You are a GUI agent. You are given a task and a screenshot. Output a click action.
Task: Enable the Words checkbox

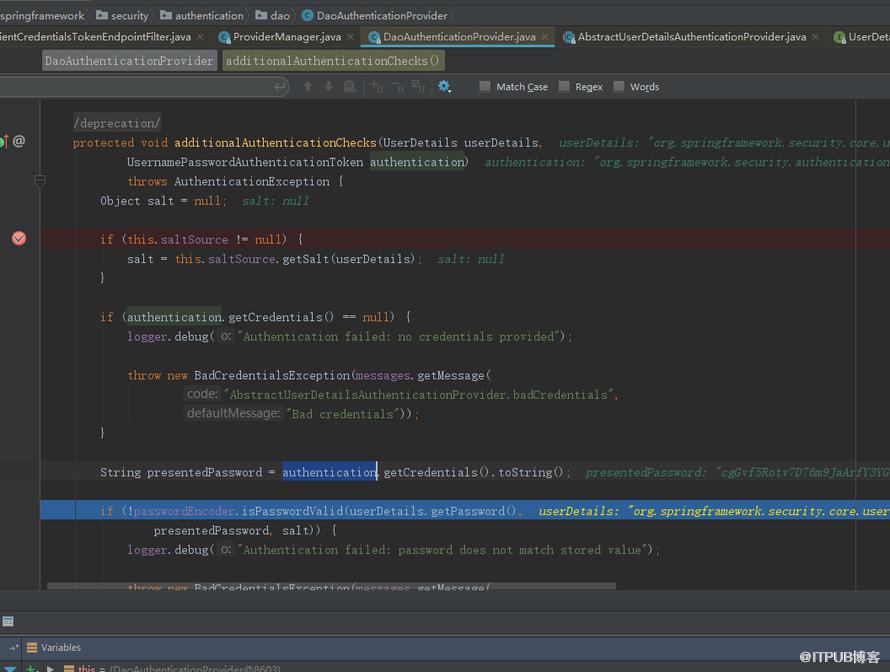(x=619, y=86)
